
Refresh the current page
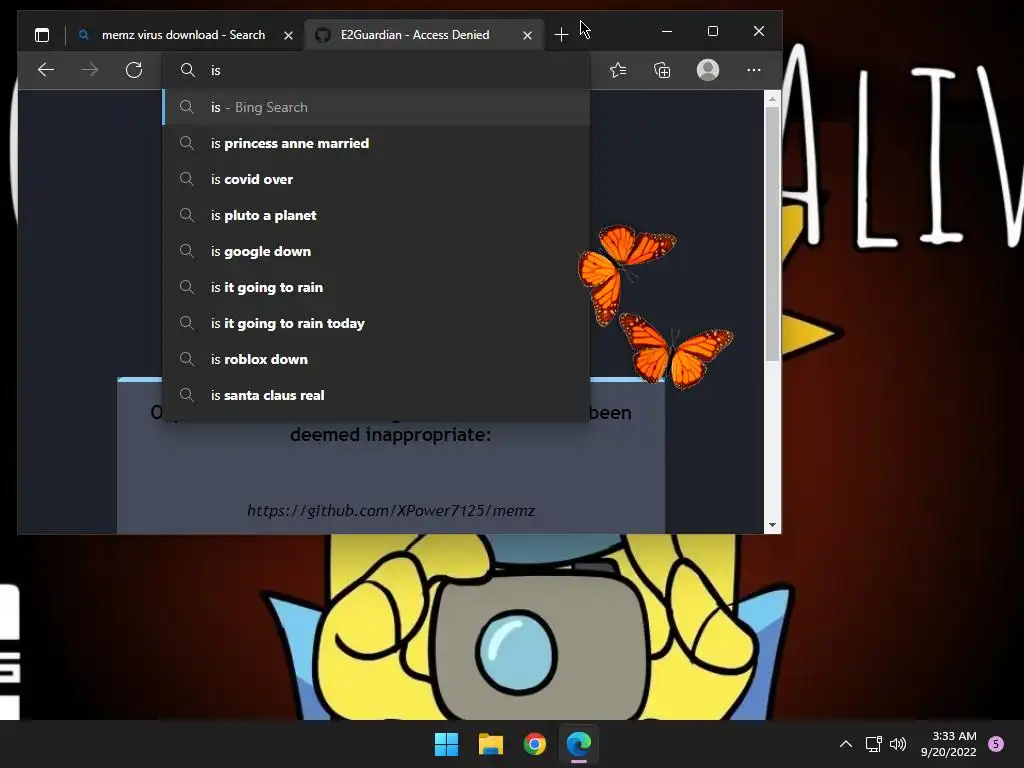pyautogui.click(x=134, y=70)
